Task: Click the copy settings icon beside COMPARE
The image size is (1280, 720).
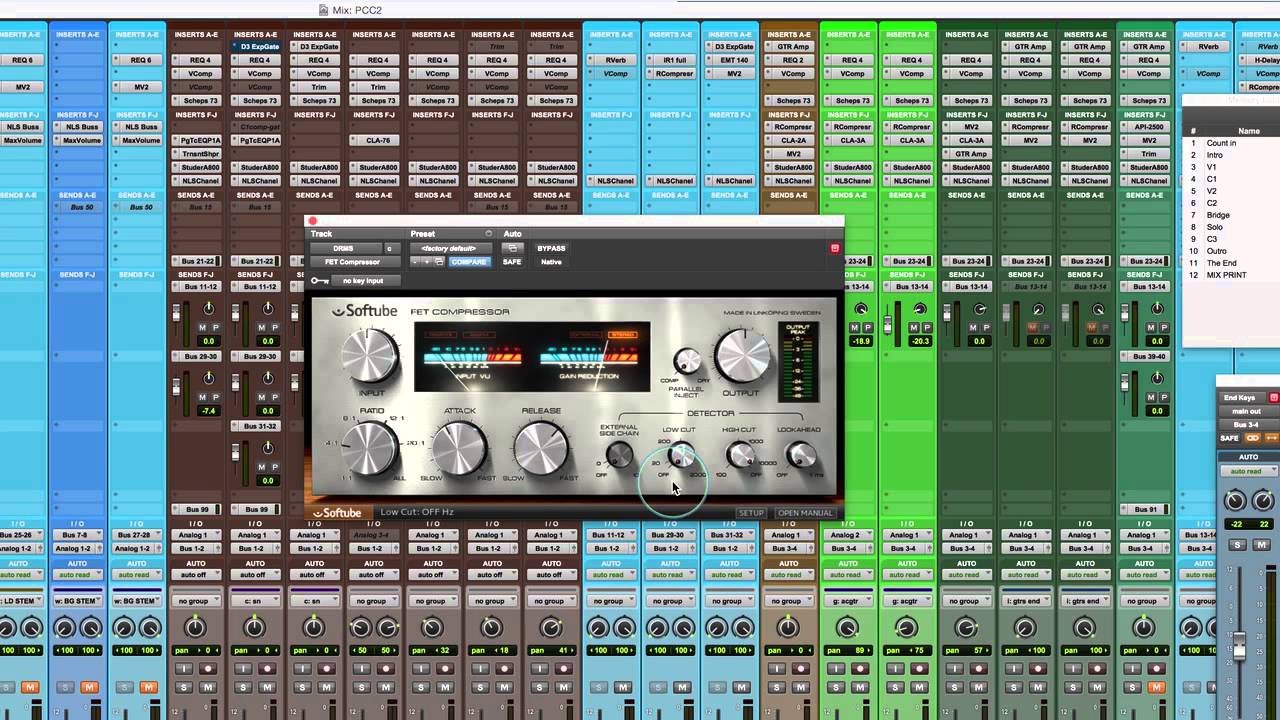Action: (439, 262)
